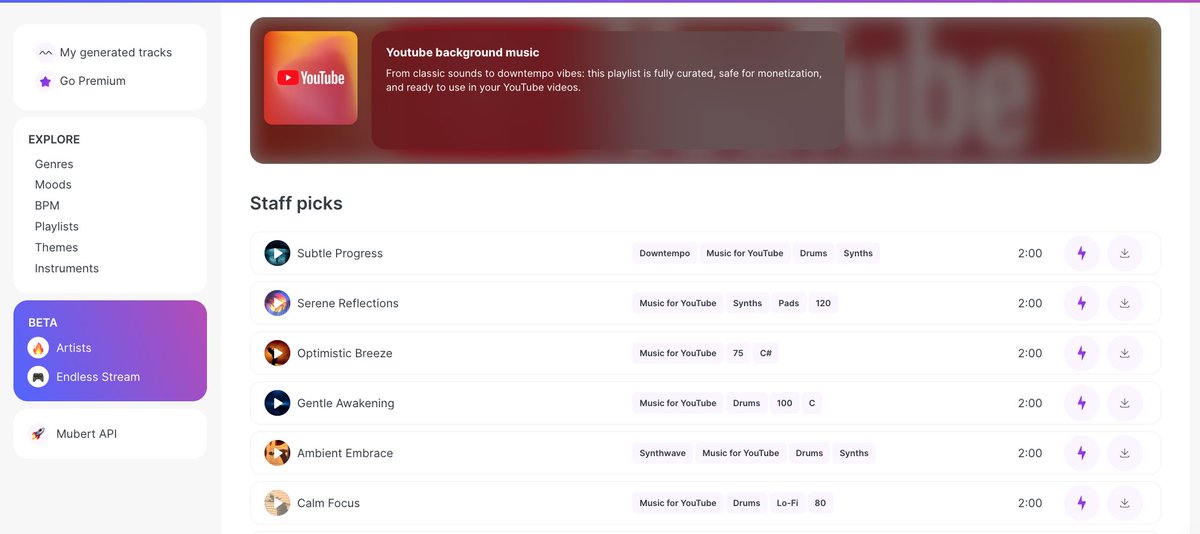Click the Ambient Embrace track title

click(x=345, y=453)
